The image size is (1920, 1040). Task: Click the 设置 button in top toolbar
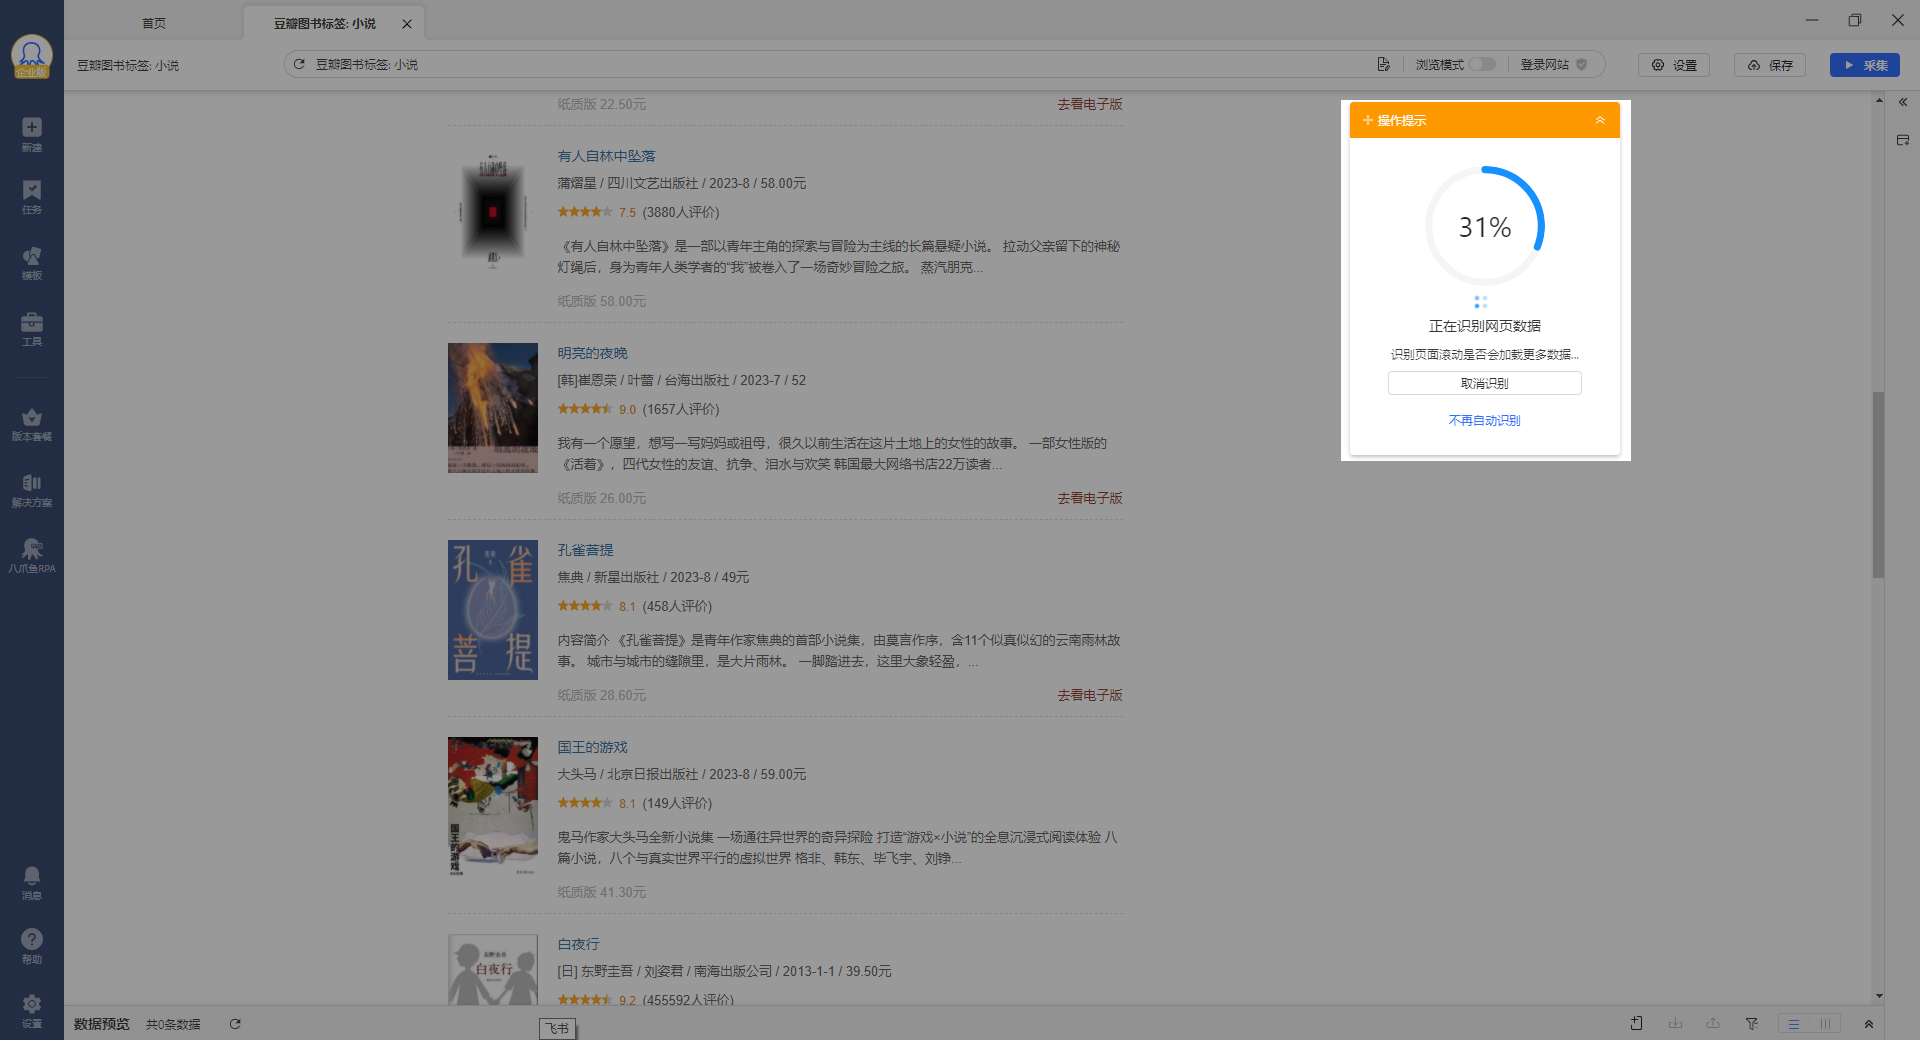(x=1674, y=65)
